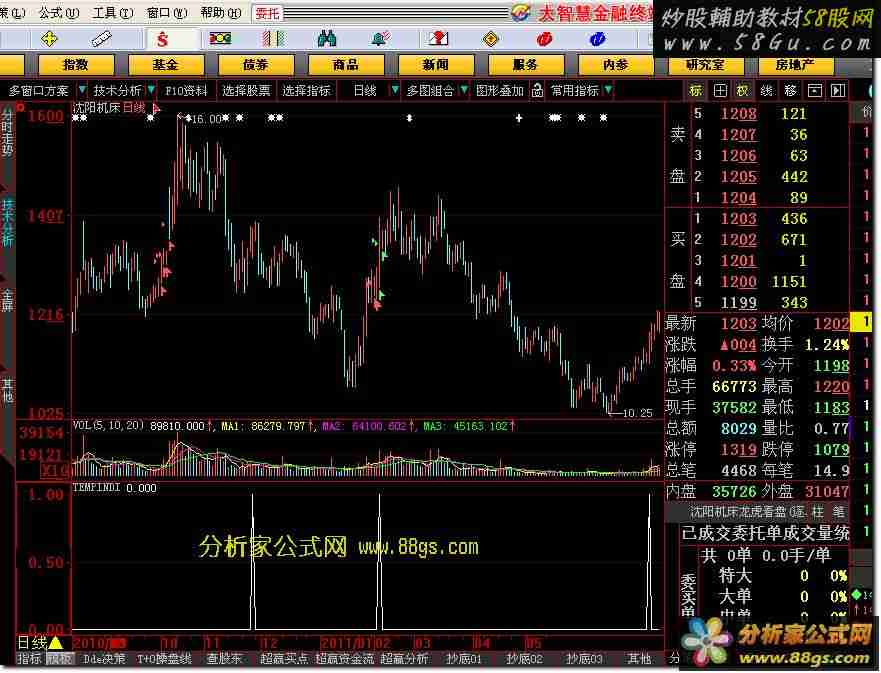This screenshot has height=673, width=881.
Task: Click the blue round toolbar icon
Action: (x=597, y=39)
